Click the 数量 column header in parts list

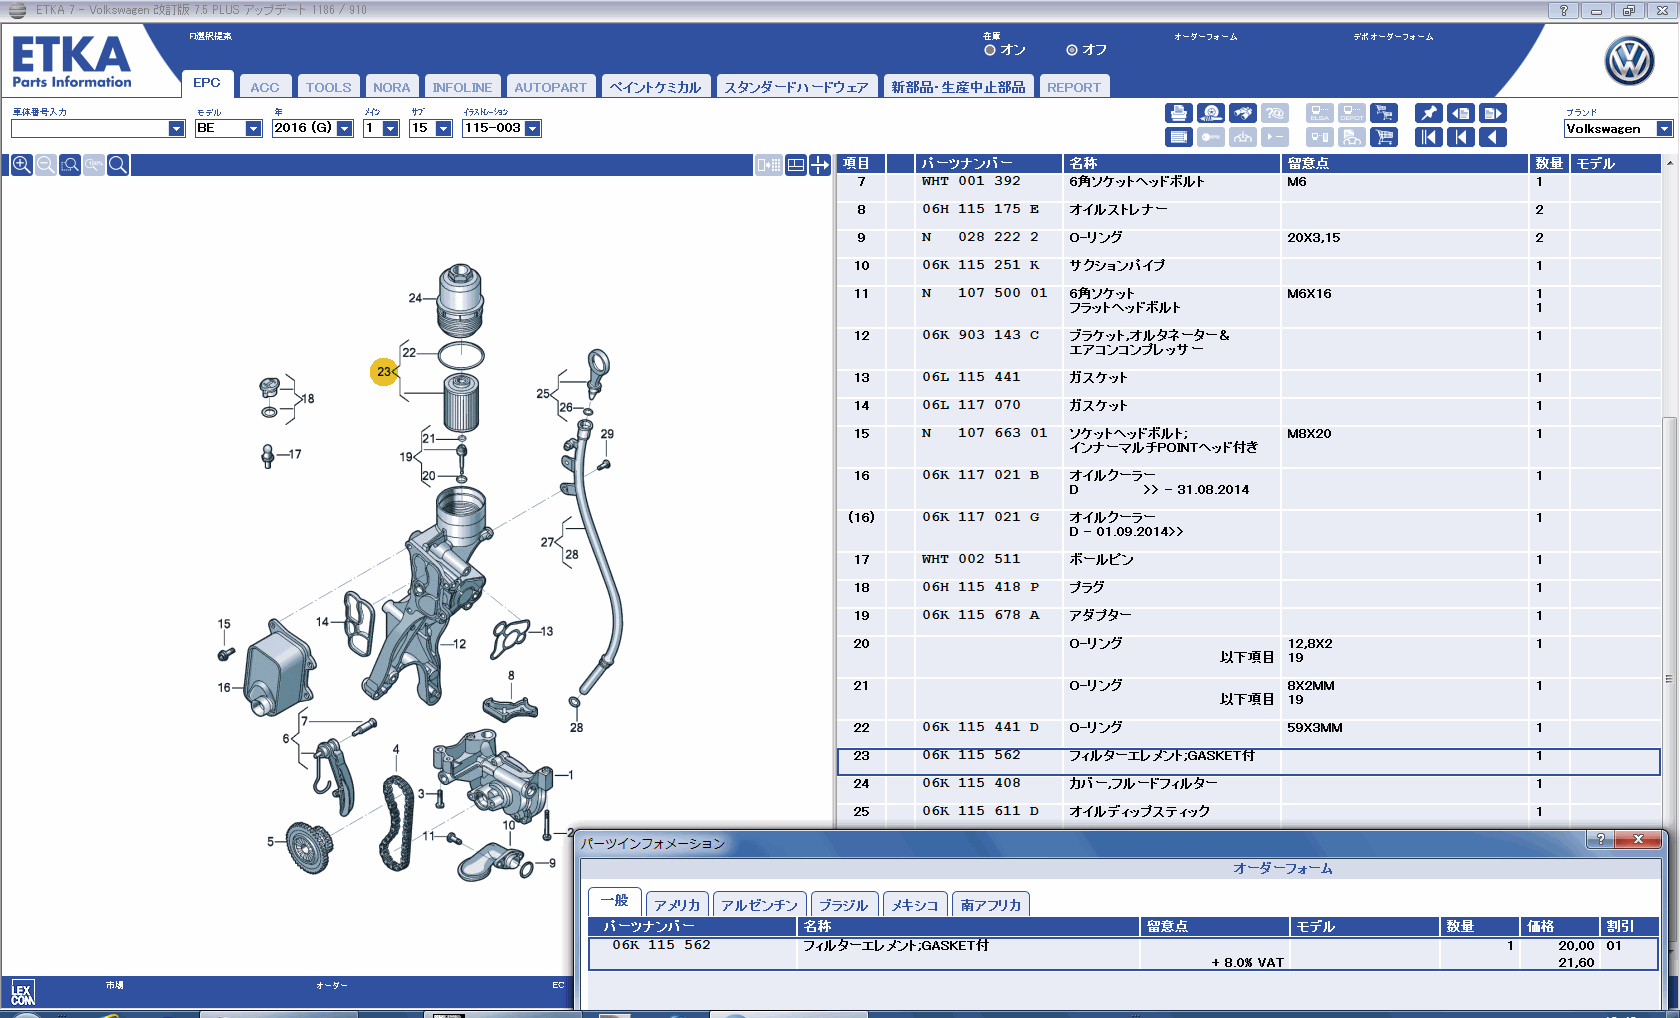[1549, 163]
